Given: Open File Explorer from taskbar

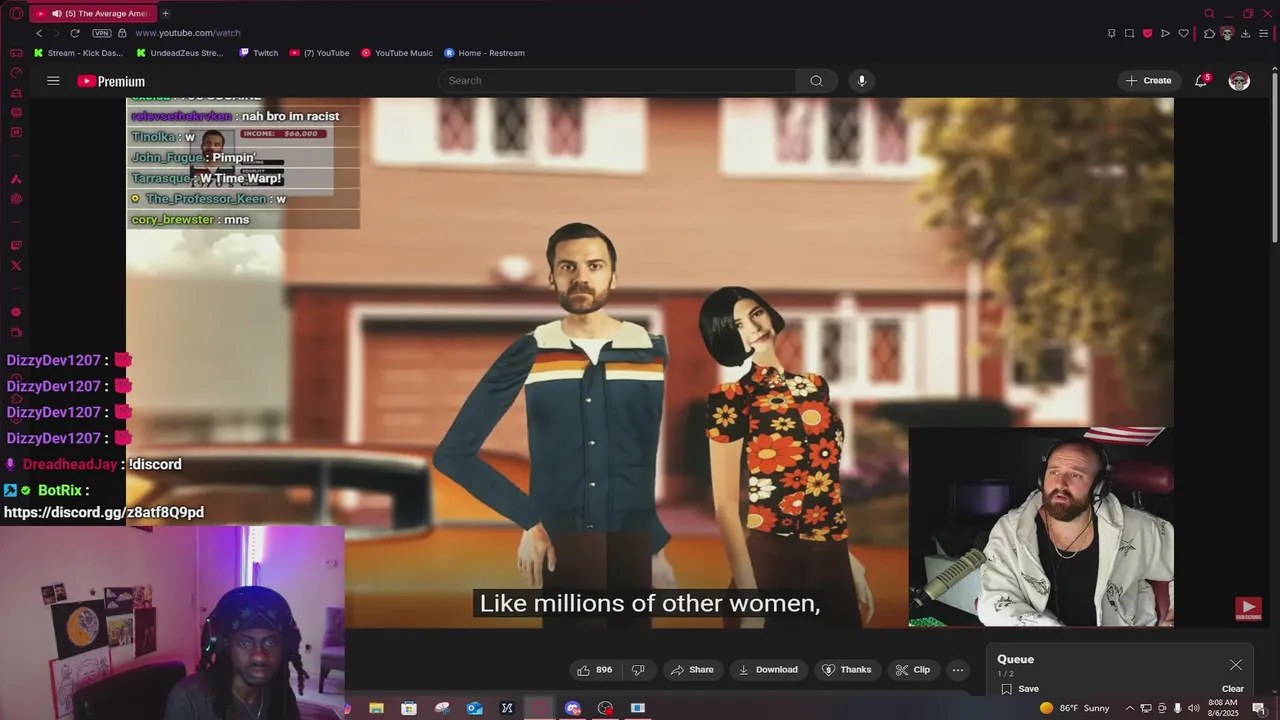Looking at the screenshot, I should (376, 708).
